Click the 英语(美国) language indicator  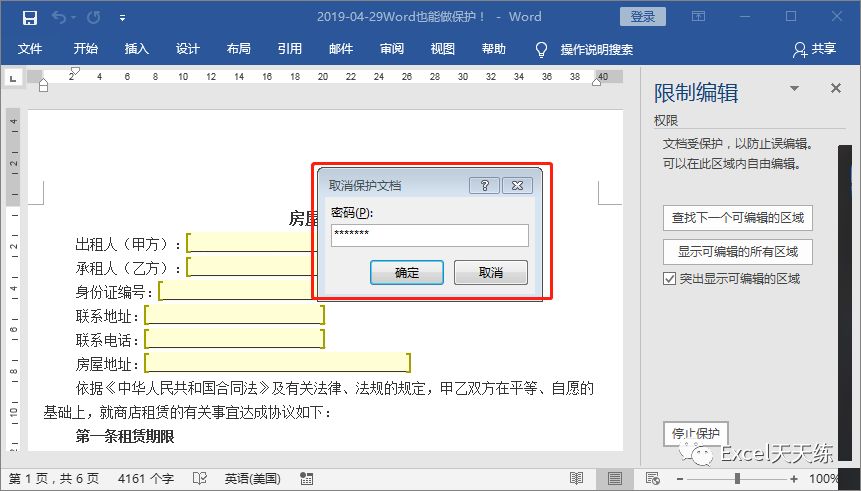[x=253, y=479]
